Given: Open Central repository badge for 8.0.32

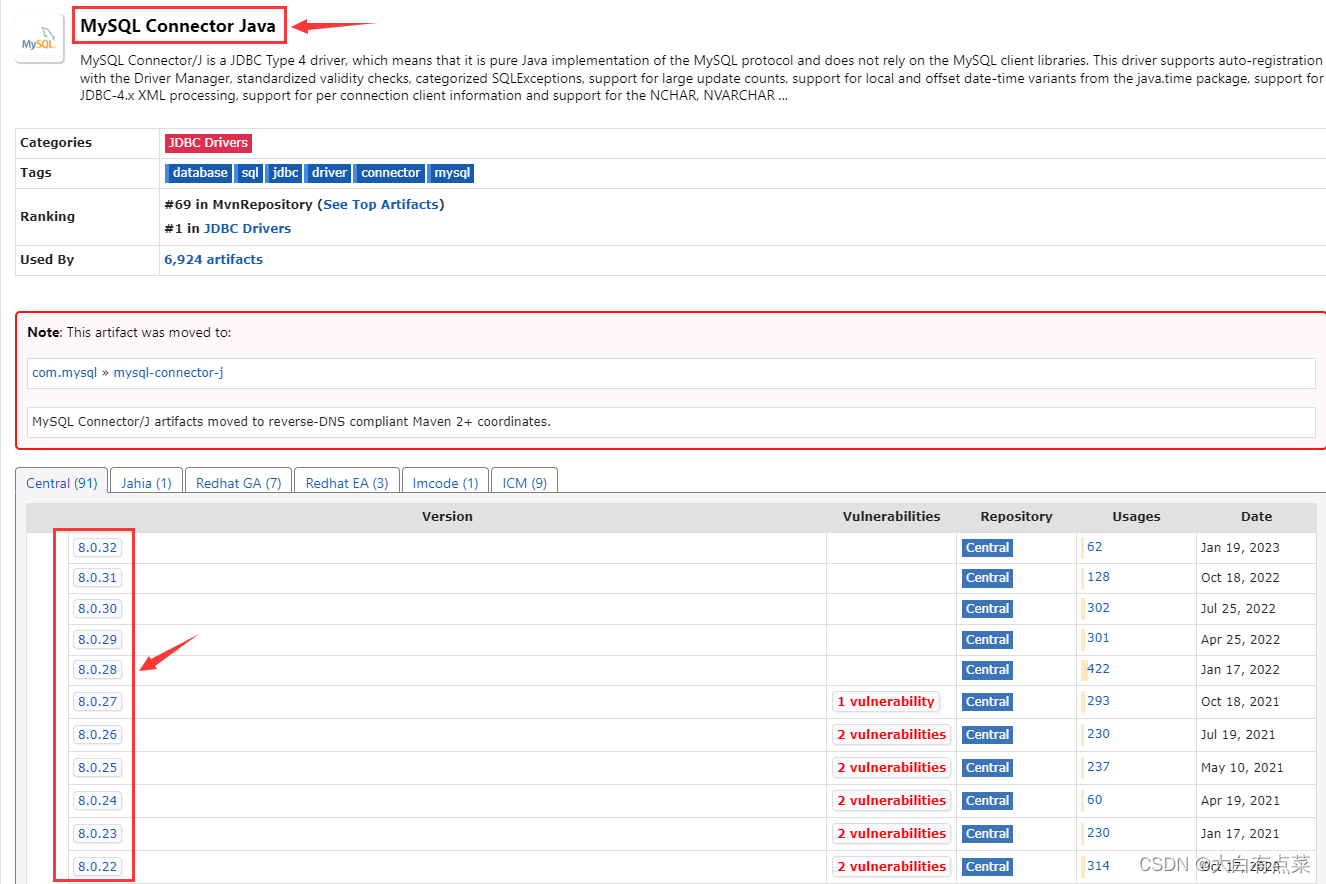Looking at the screenshot, I should (987, 548).
